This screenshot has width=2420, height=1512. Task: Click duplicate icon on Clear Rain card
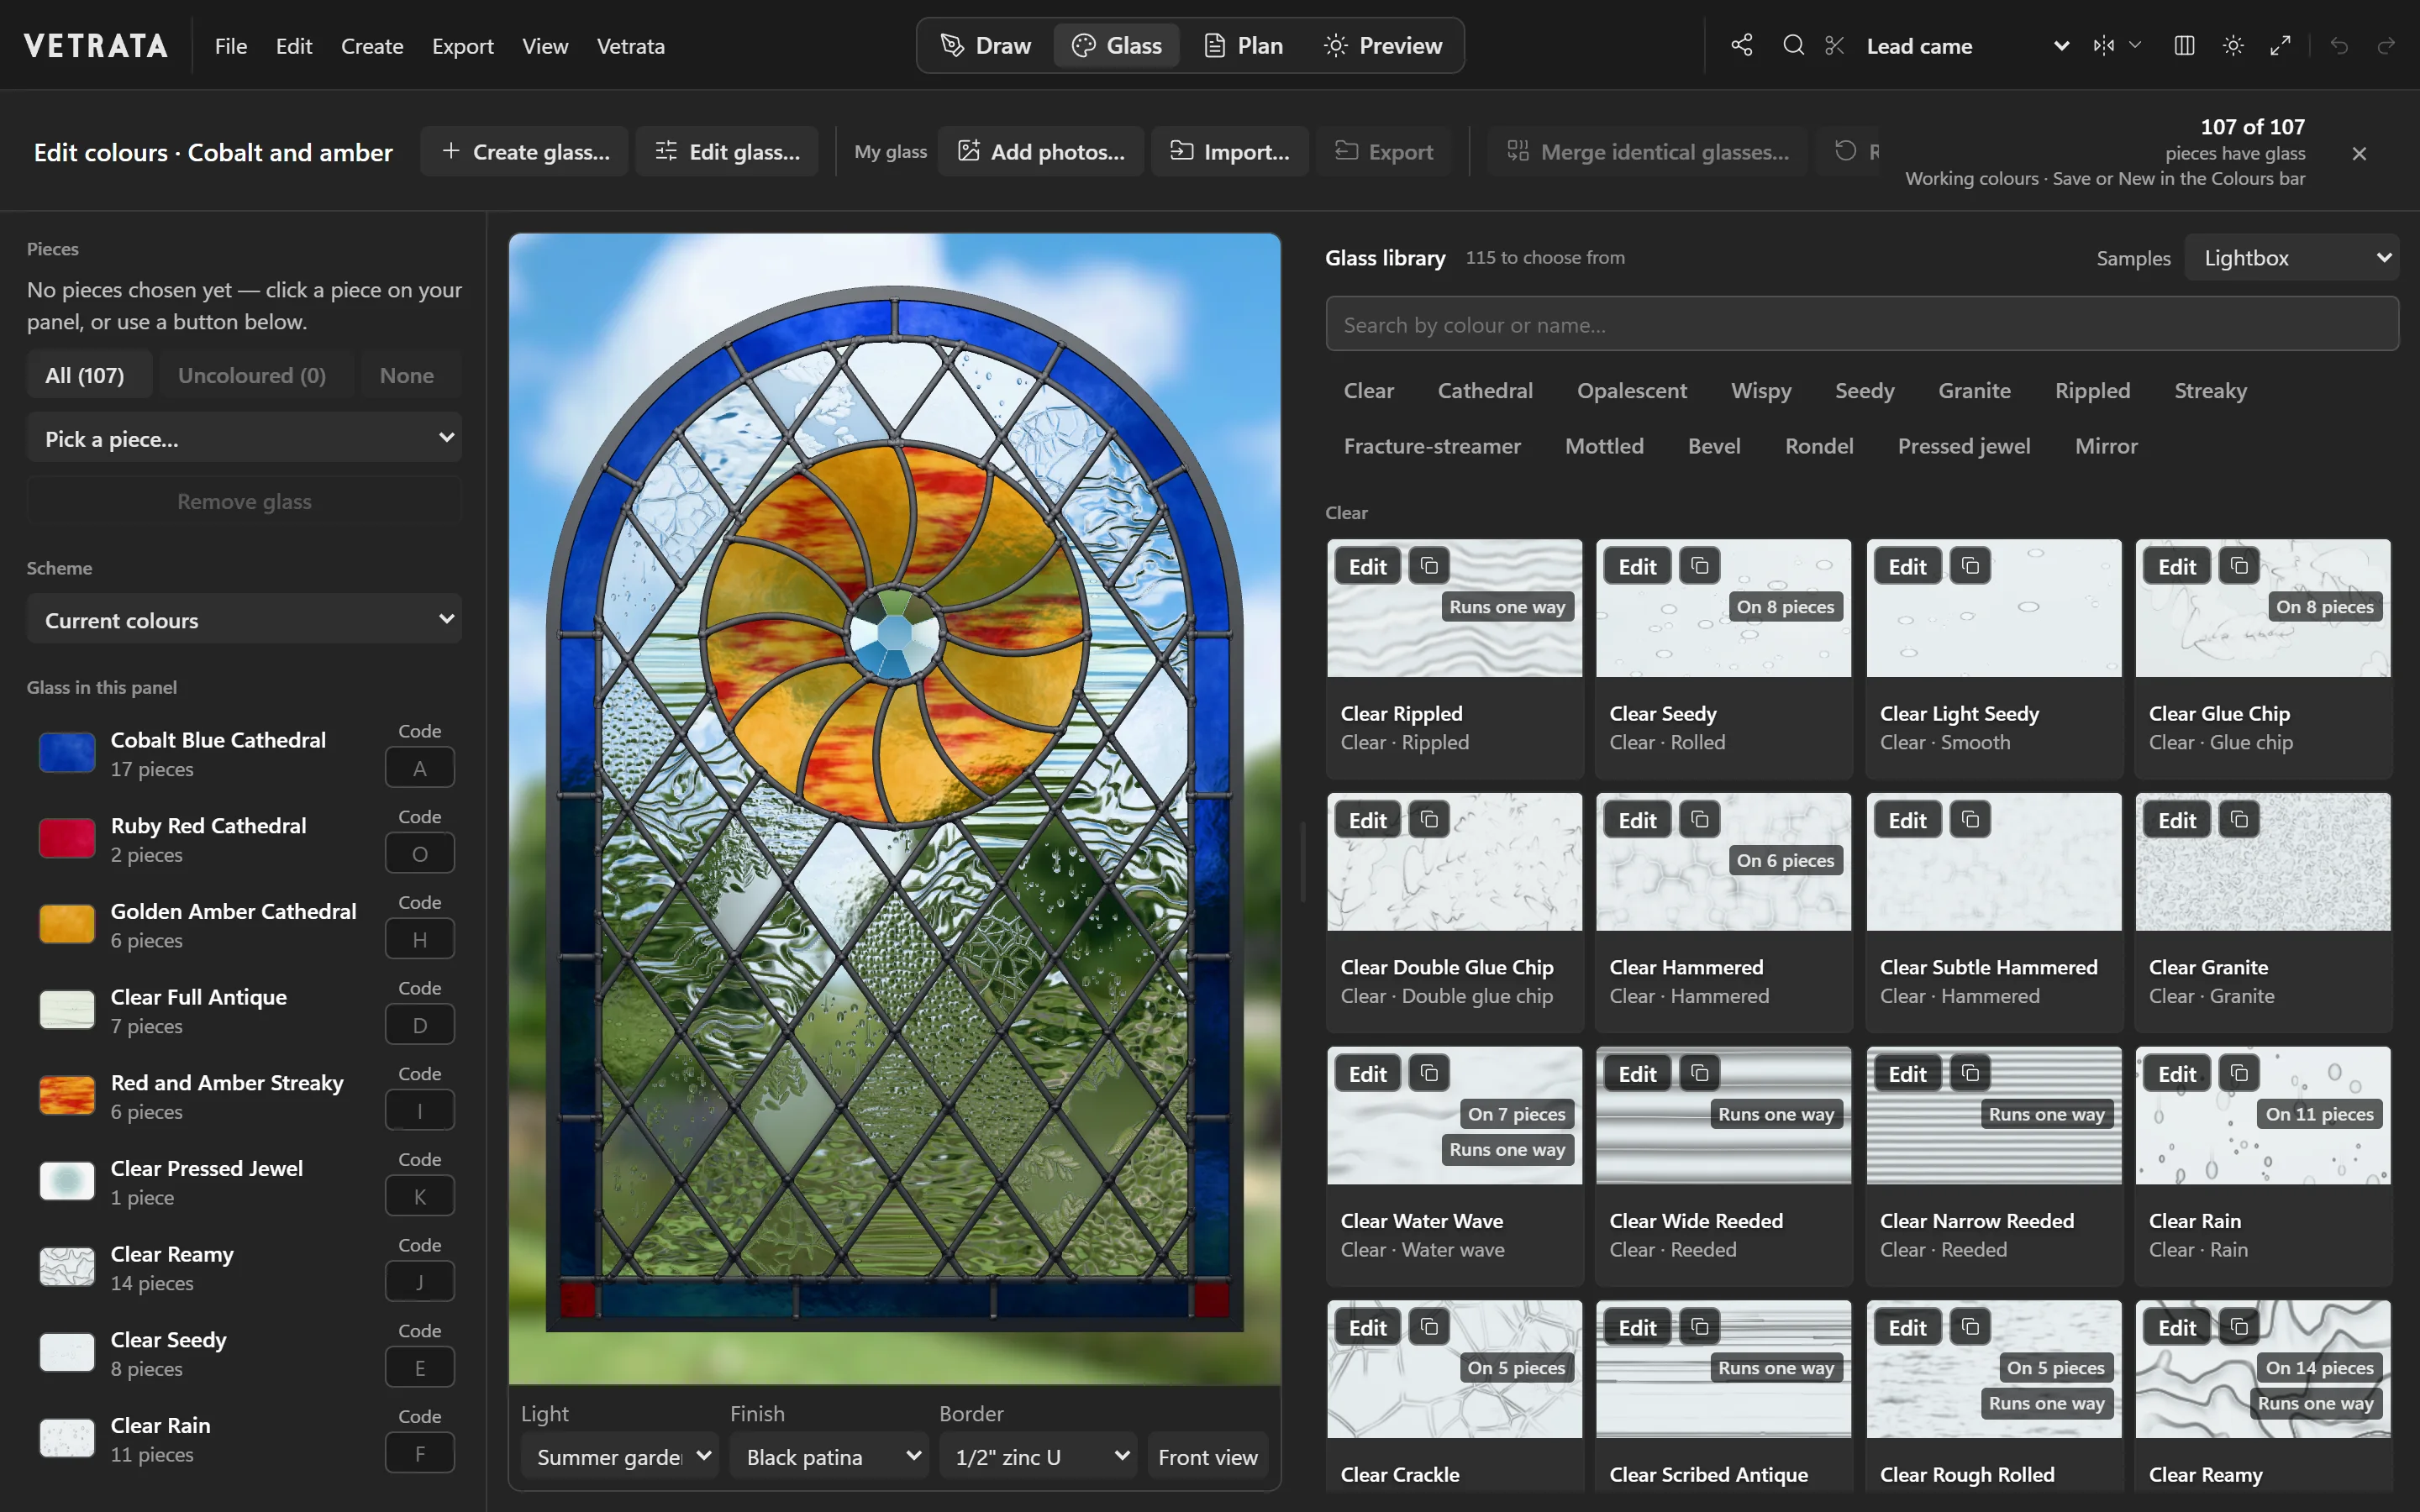pos(2239,1073)
